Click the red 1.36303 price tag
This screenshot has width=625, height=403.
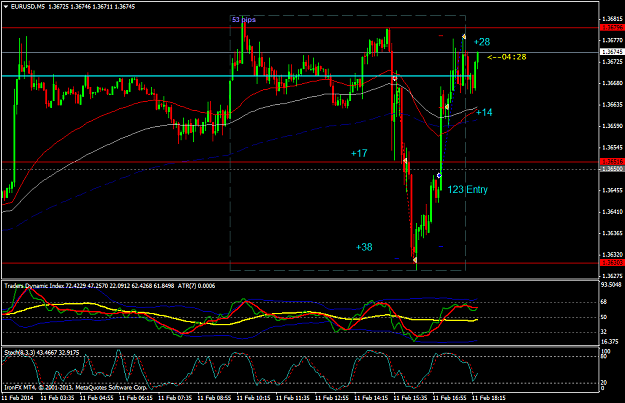[611, 263]
